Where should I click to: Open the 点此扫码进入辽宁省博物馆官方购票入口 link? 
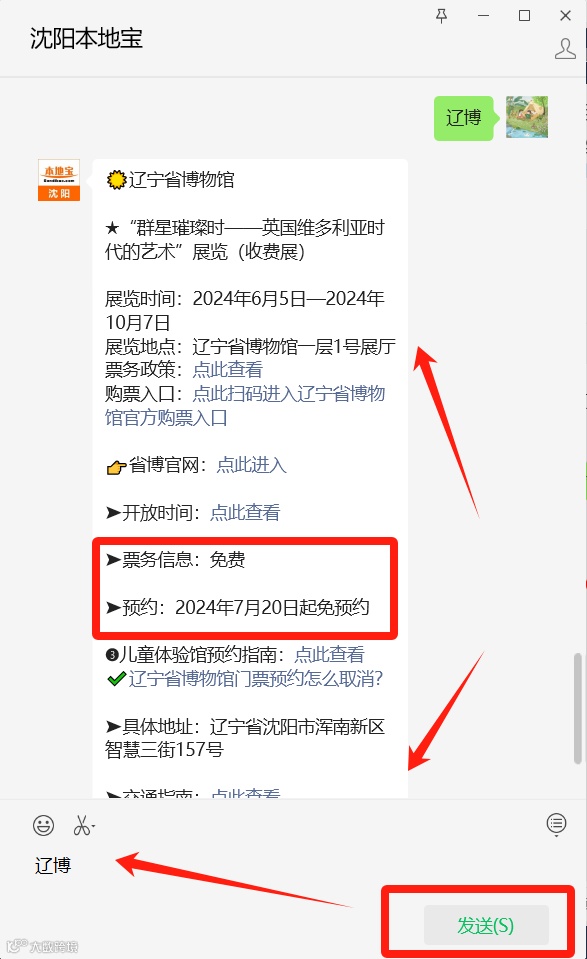pyautogui.click(x=245, y=405)
